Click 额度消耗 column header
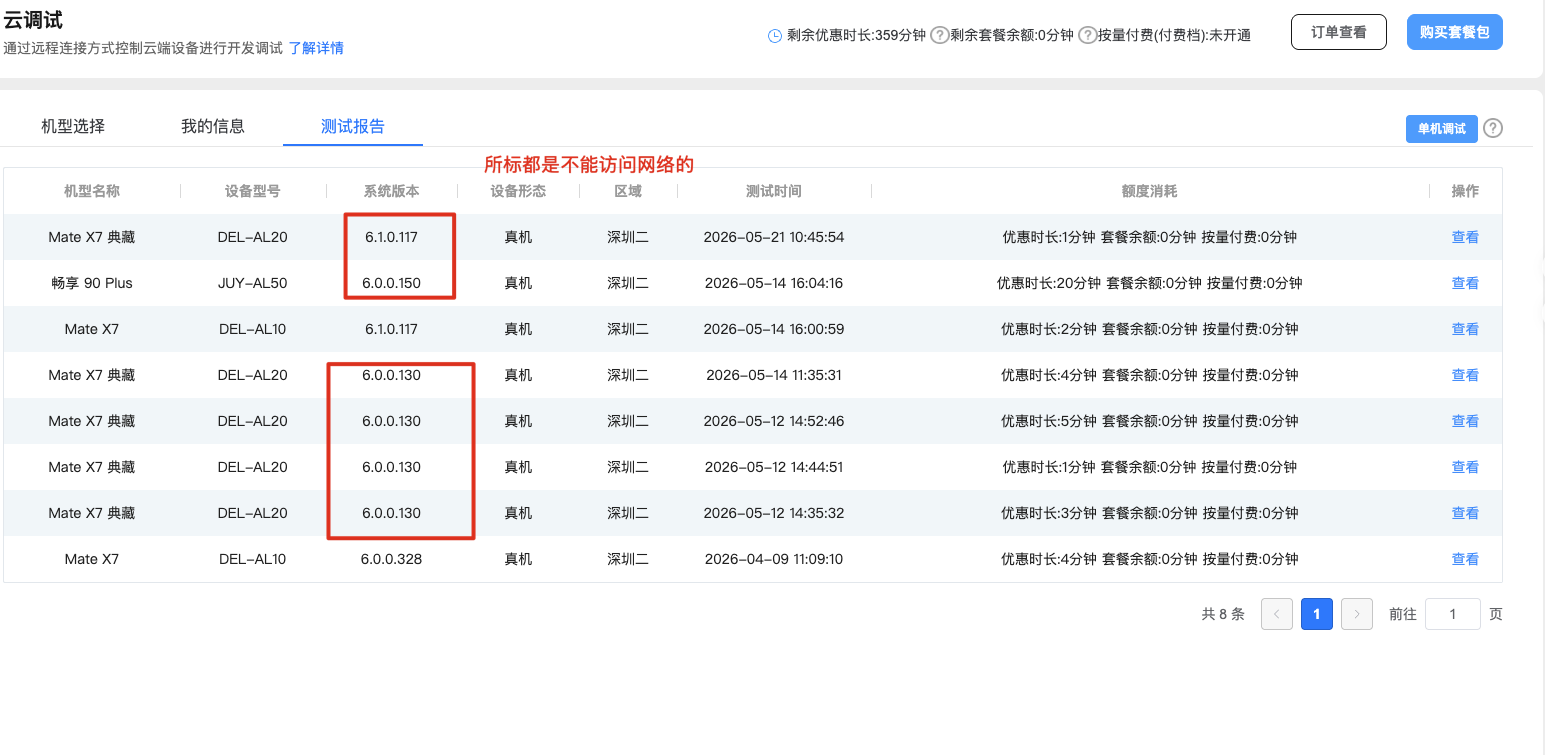The image size is (1545, 755). pos(1150,191)
